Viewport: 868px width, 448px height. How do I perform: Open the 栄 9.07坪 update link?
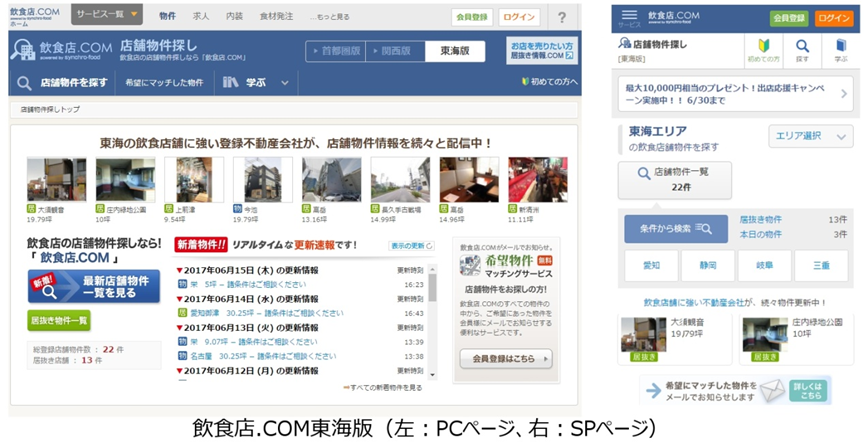(254, 342)
